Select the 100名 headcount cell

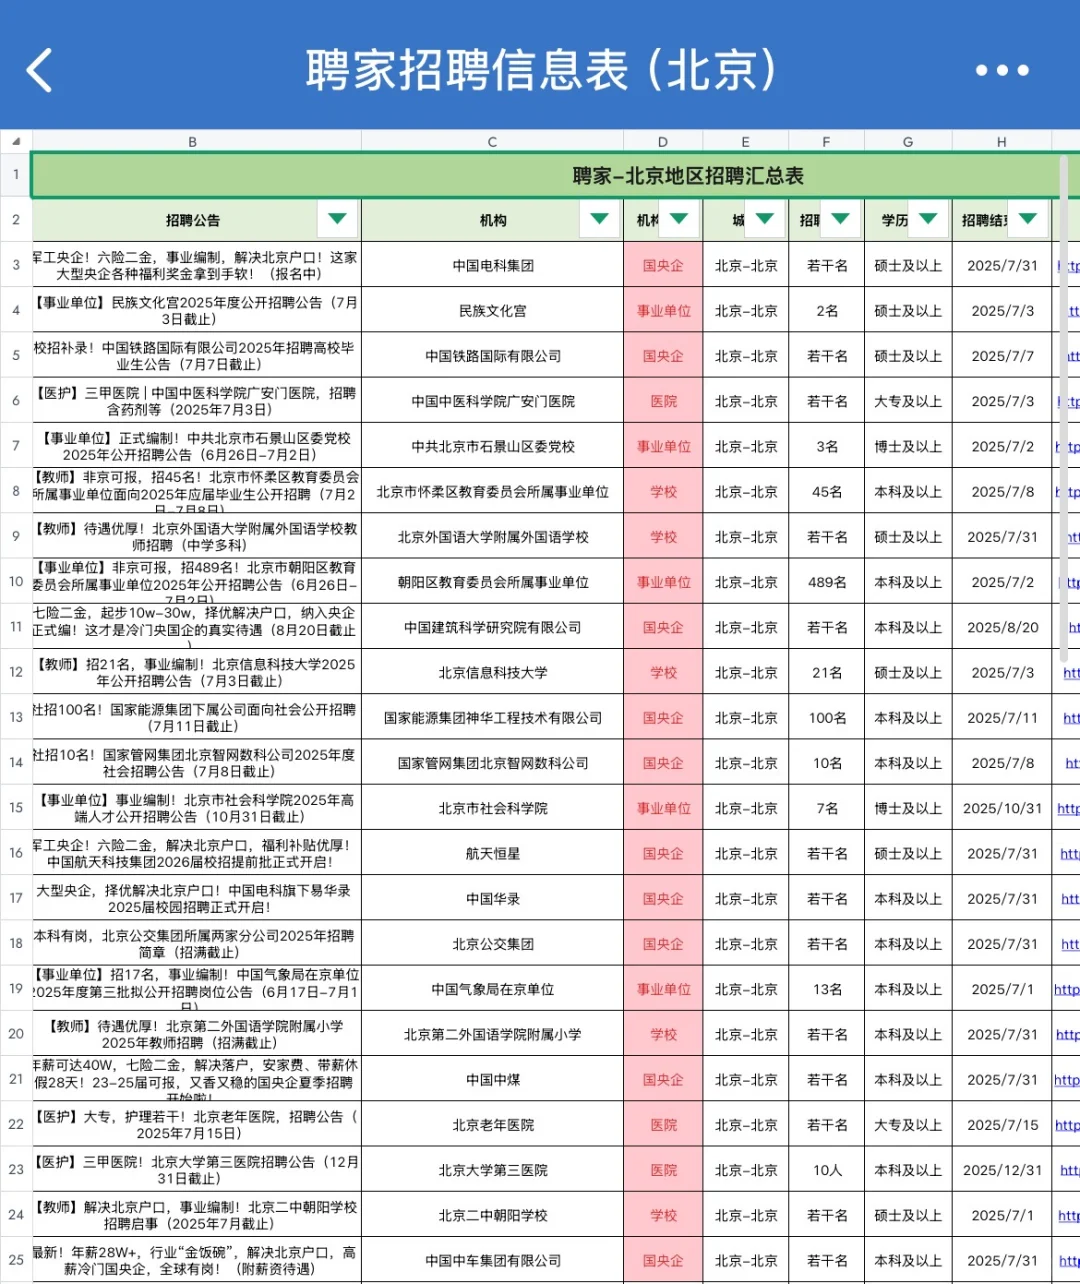coord(827,718)
